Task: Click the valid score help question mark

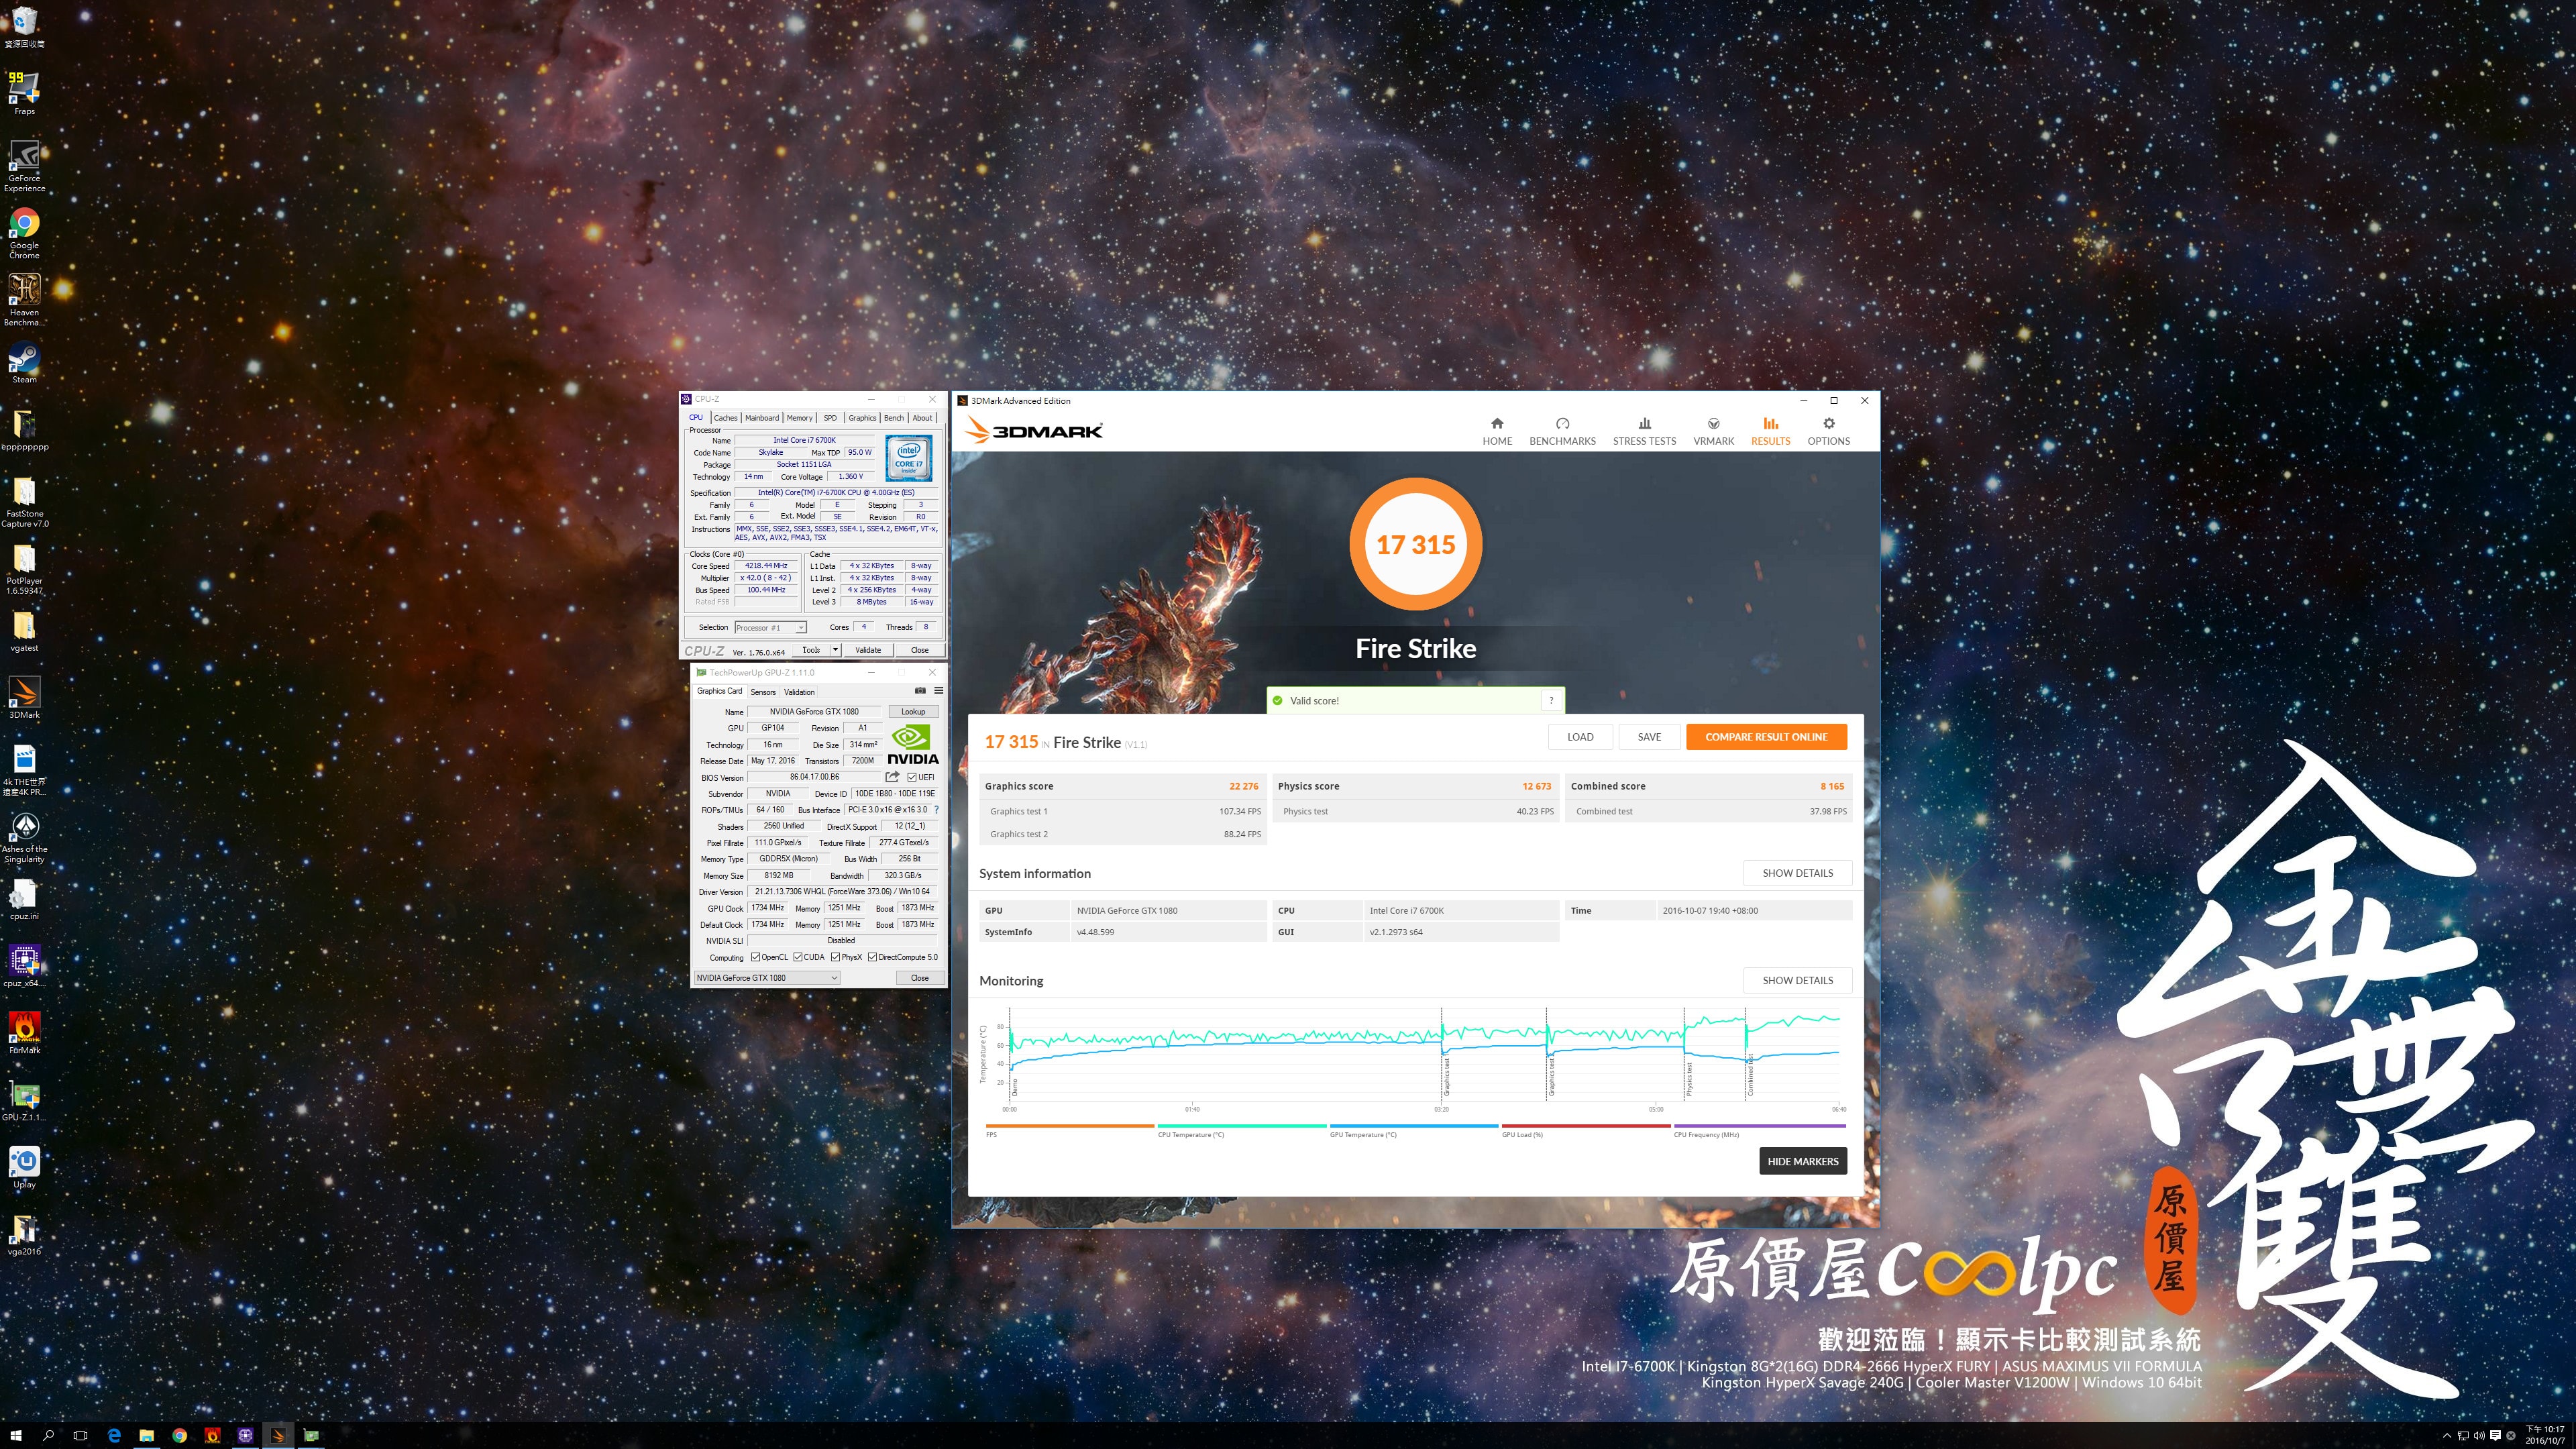Action: (x=1551, y=700)
